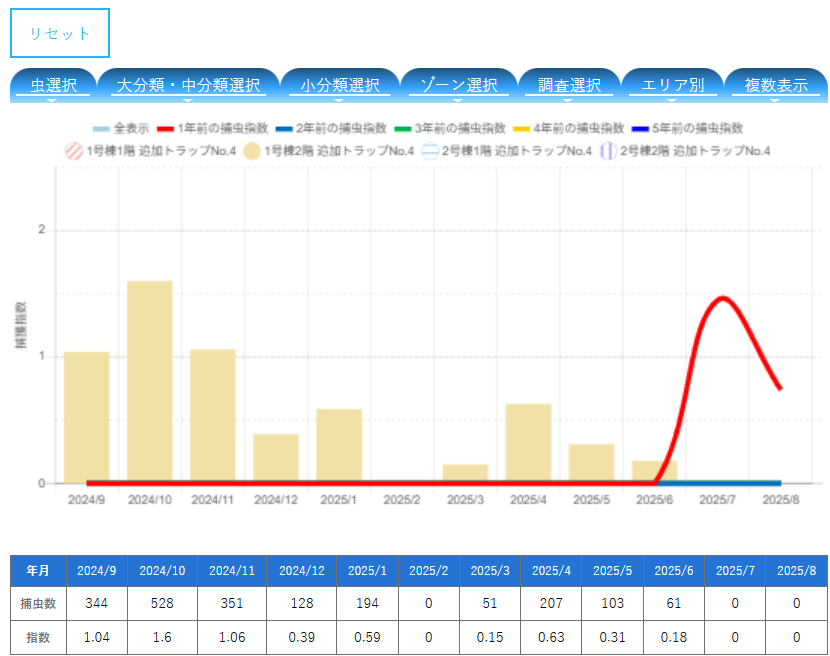
Task: Click the 複数表示 tab
Action: (x=776, y=86)
